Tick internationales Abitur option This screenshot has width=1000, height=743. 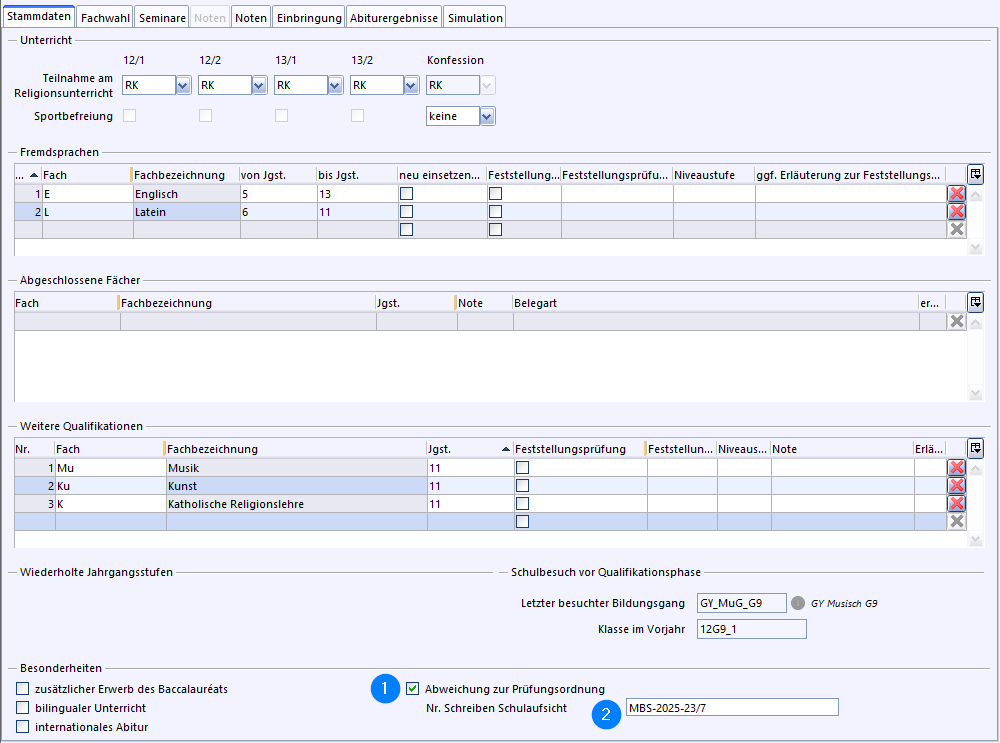pos(23,727)
